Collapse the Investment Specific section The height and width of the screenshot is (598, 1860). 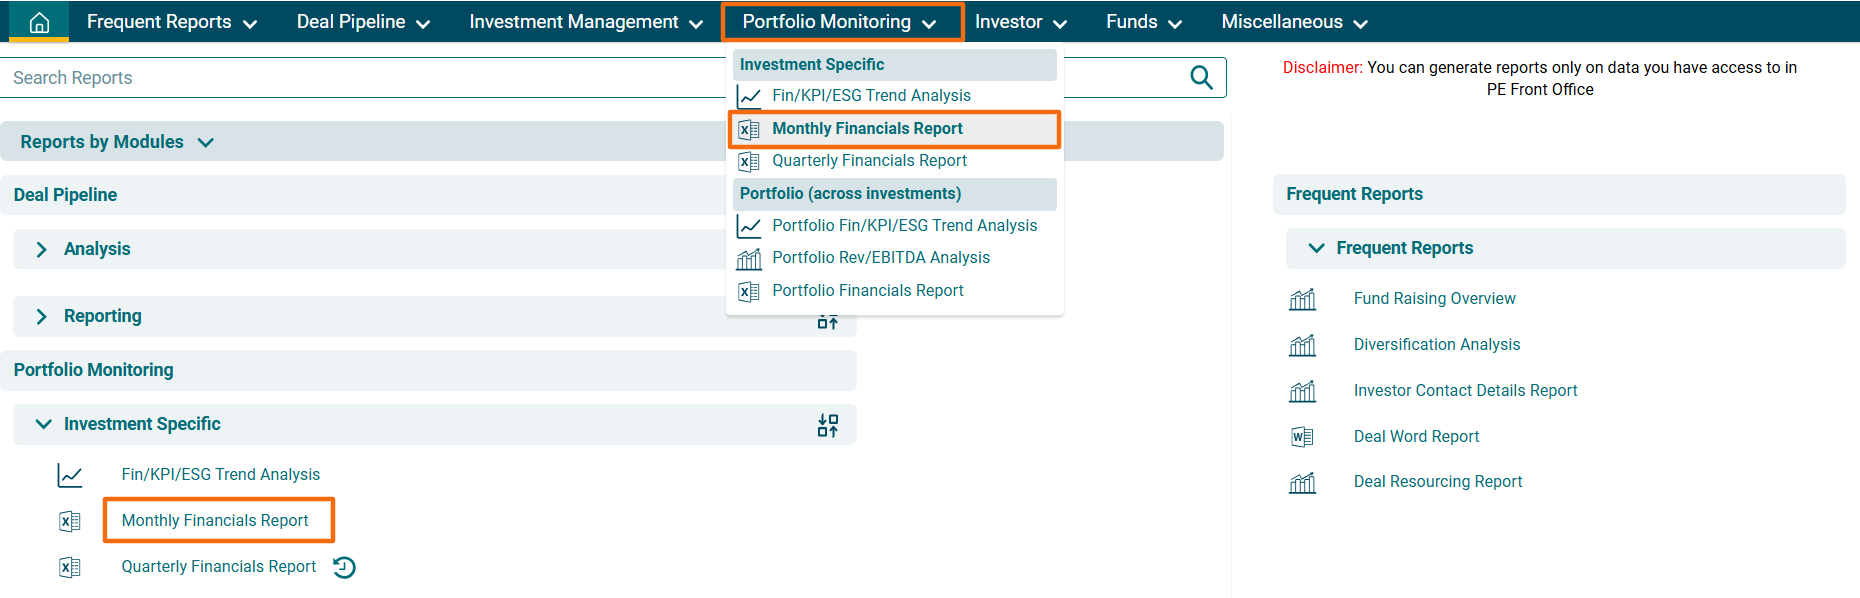click(x=43, y=424)
